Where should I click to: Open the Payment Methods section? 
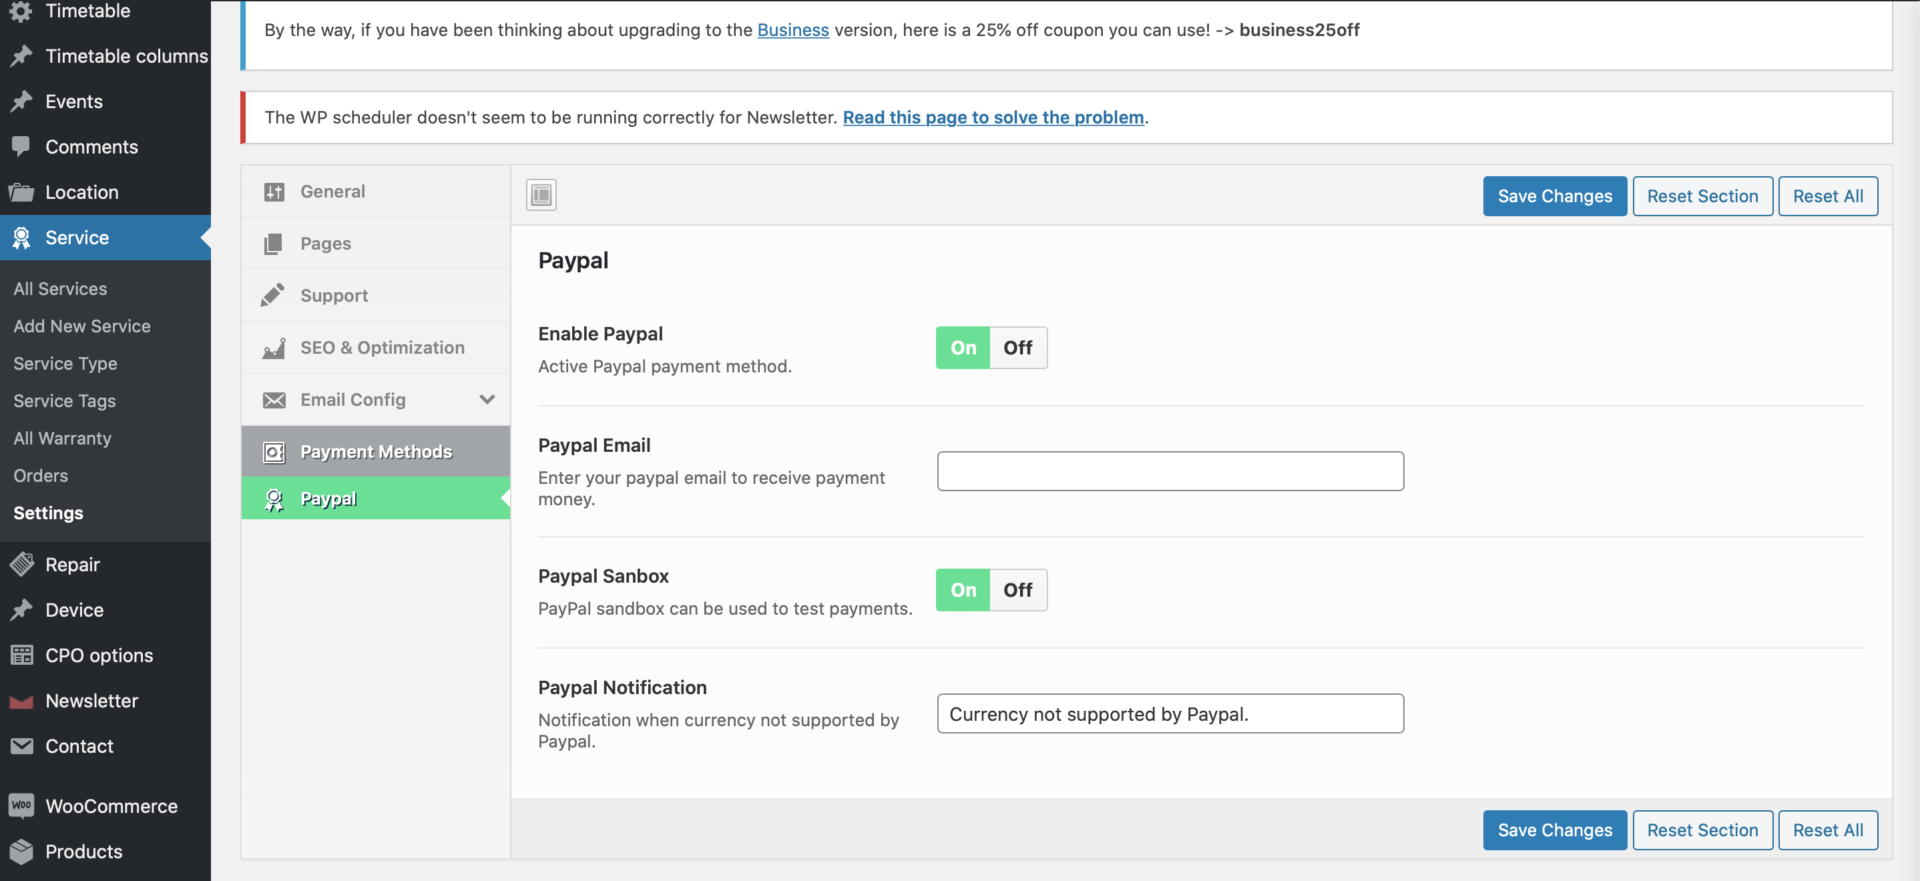click(x=376, y=452)
